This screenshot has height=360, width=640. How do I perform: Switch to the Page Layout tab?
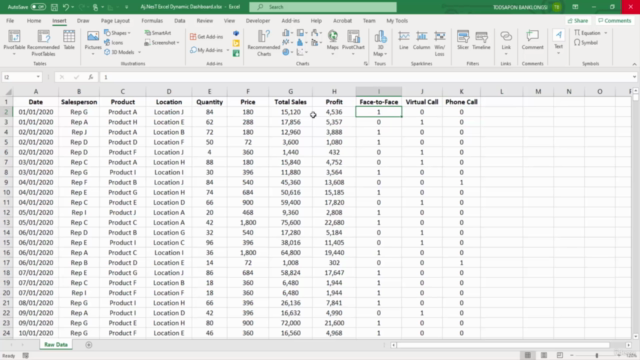click(115, 20)
